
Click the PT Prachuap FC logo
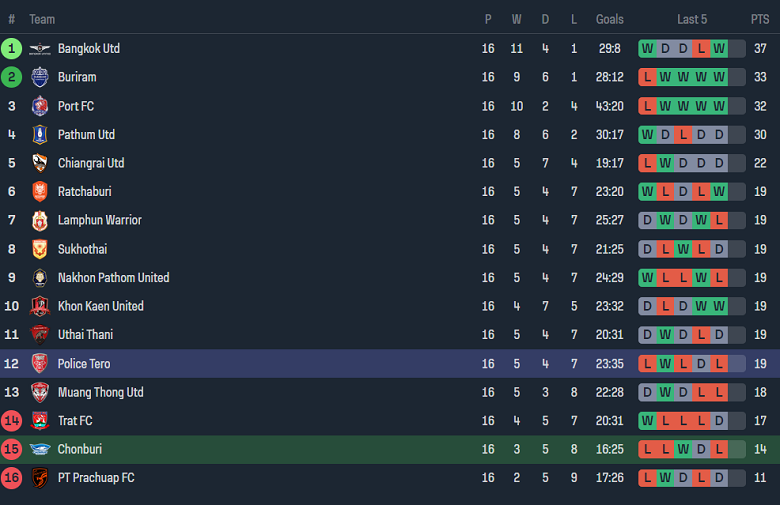[39, 478]
